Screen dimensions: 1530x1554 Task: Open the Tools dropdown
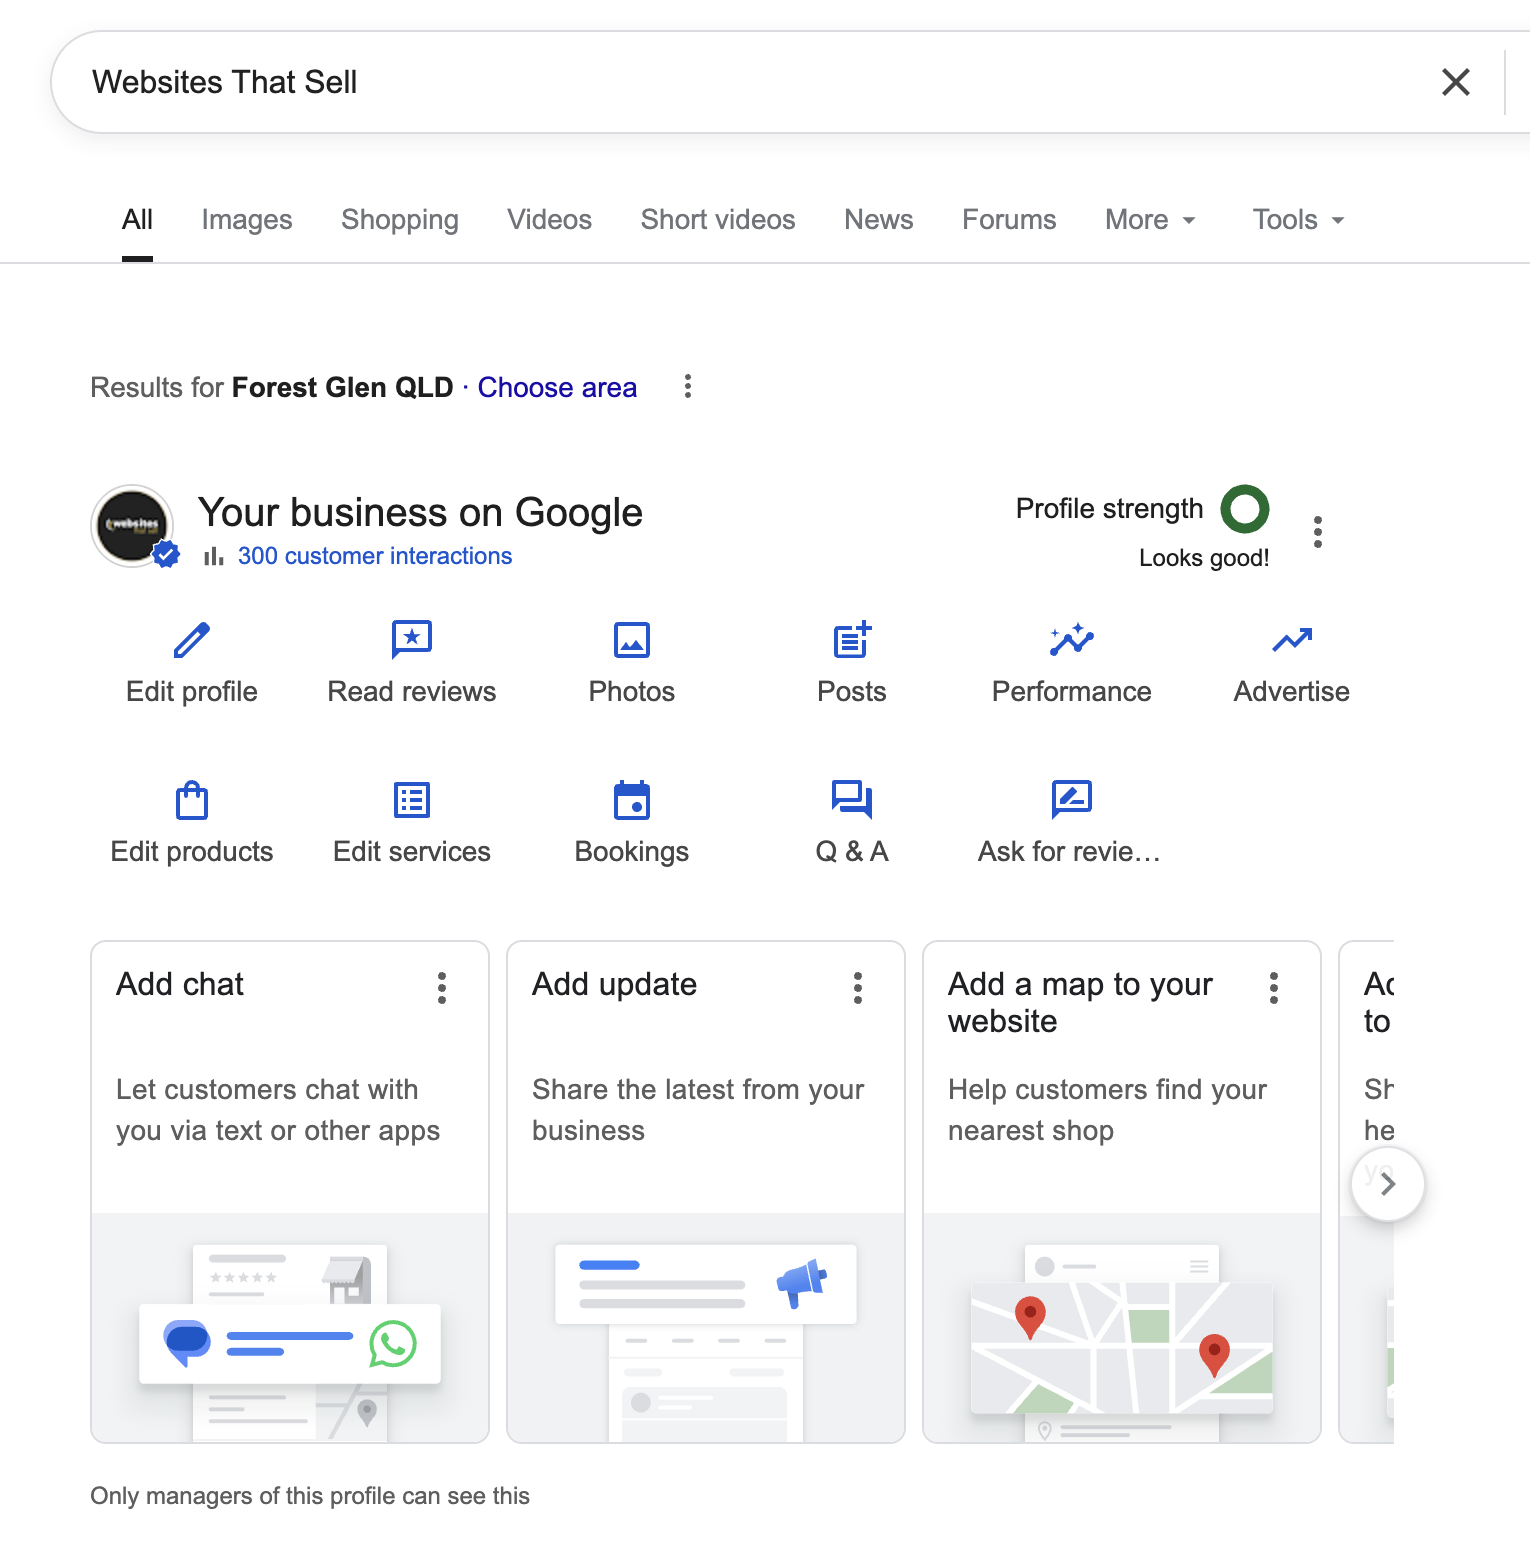click(x=1298, y=220)
